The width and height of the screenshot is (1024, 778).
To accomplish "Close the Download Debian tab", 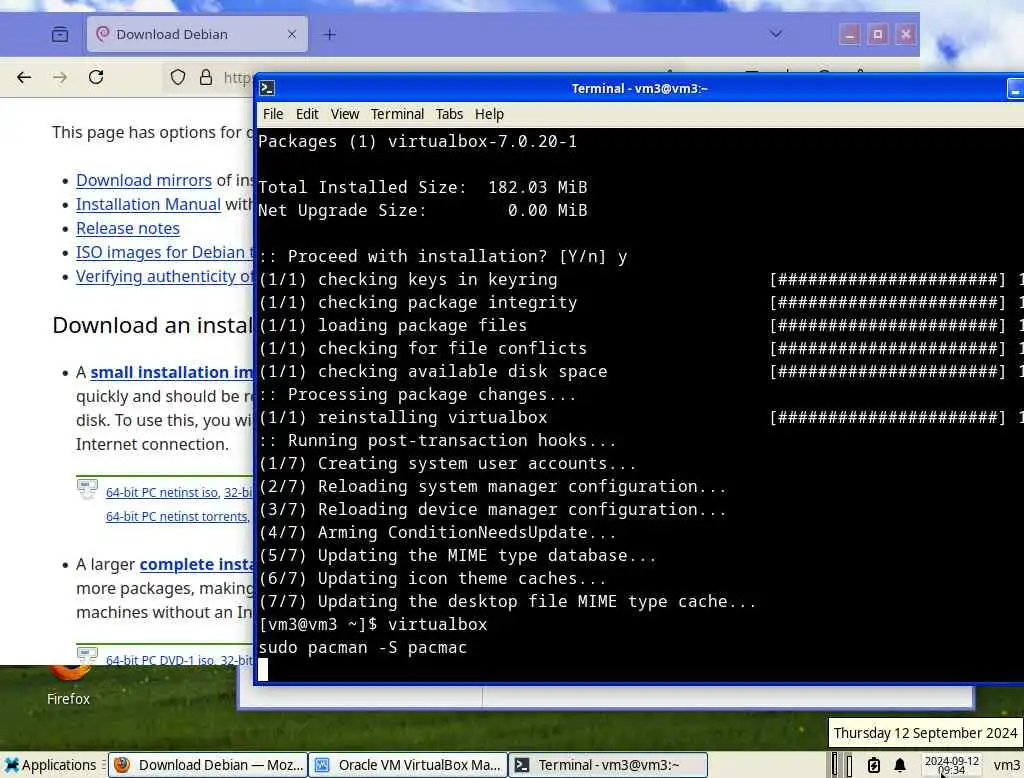I will 292,34.
